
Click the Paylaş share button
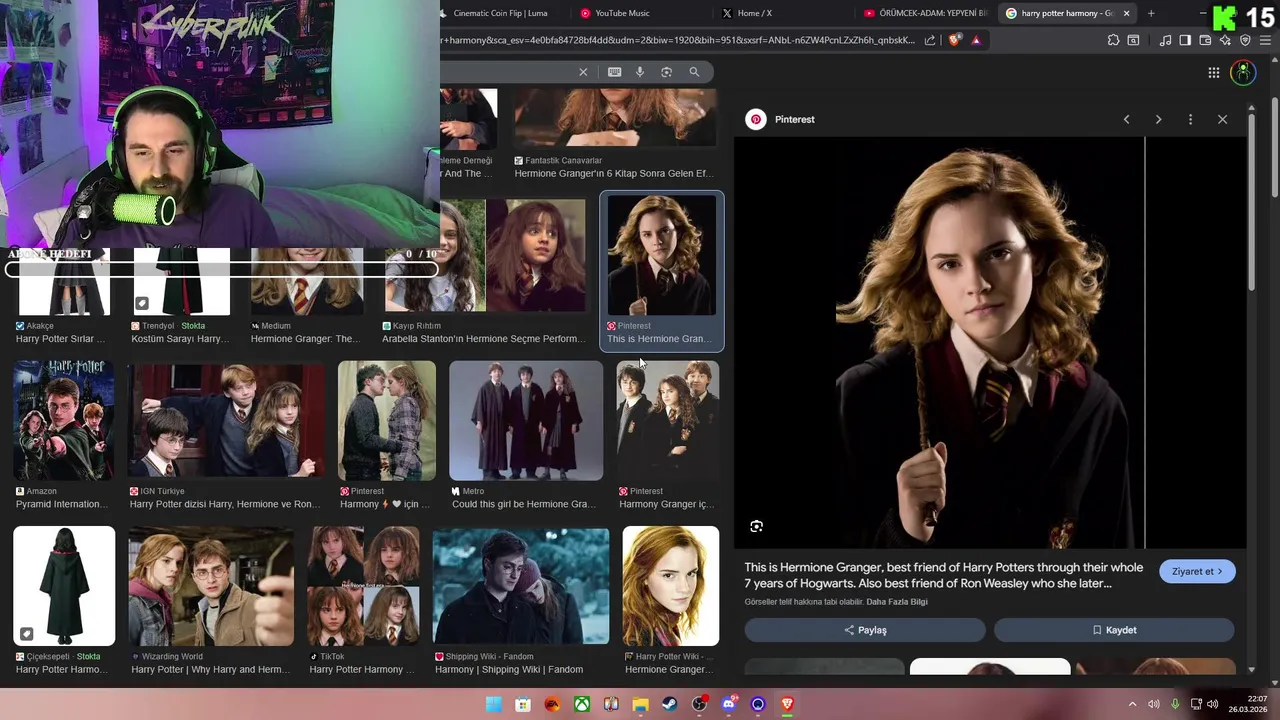pyautogui.click(x=865, y=630)
